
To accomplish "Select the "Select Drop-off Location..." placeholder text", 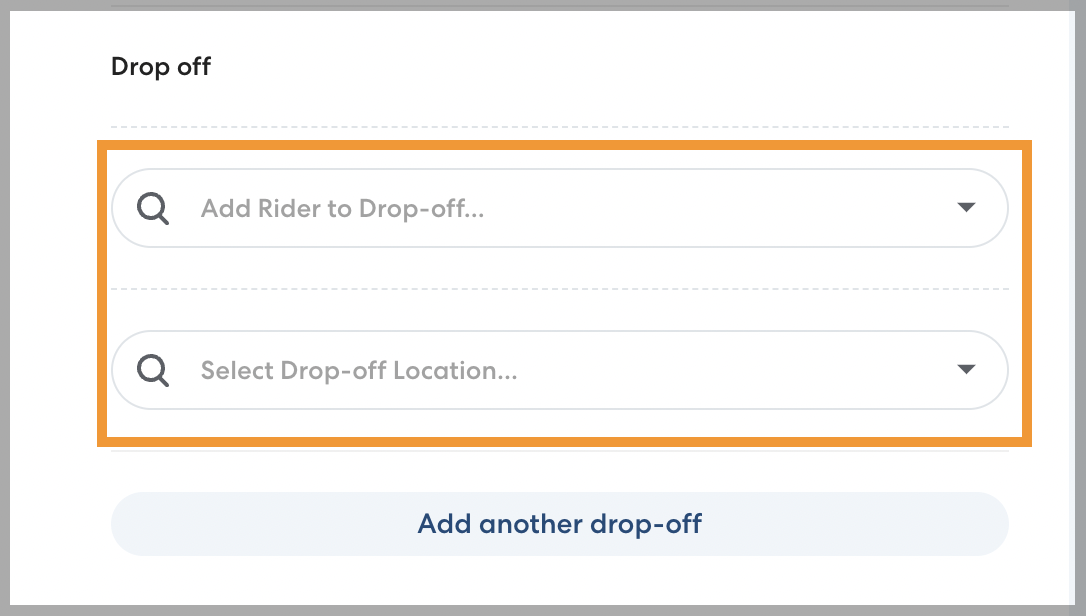I will tap(359, 371).
